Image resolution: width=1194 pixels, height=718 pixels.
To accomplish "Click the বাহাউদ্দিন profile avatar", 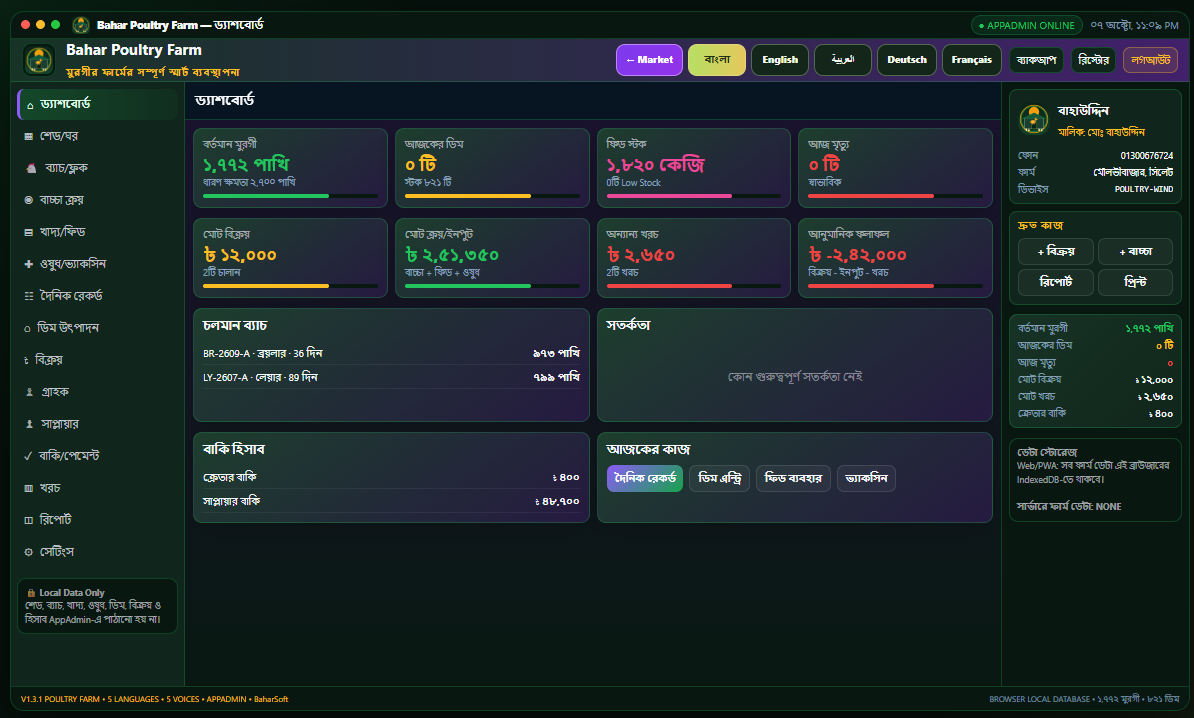I will coord(1033,119).
